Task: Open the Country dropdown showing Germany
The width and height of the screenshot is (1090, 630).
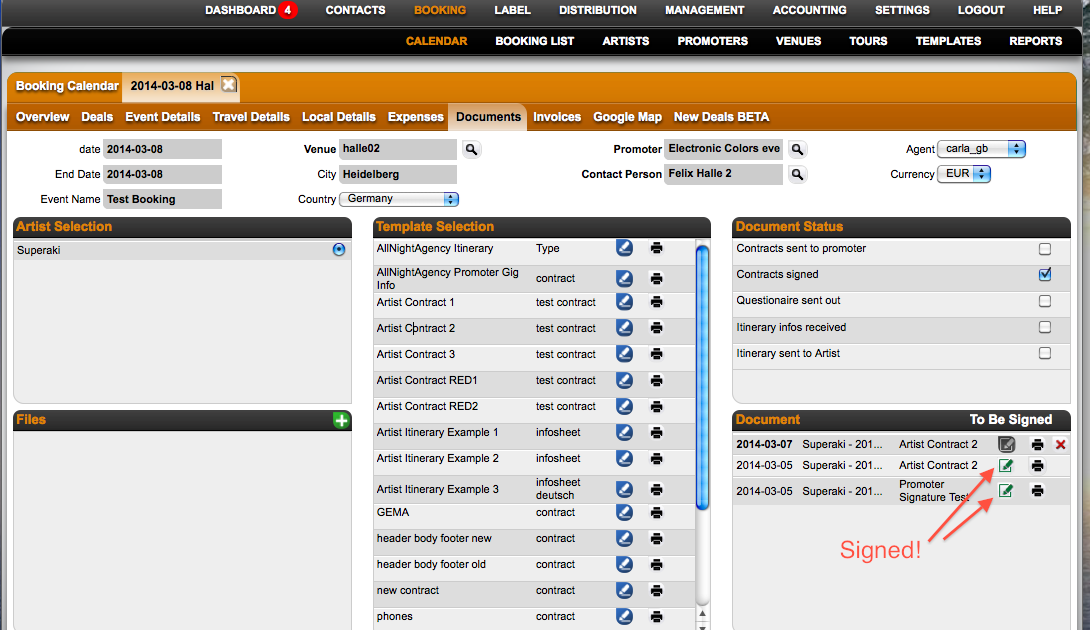Action: point(400,199)
